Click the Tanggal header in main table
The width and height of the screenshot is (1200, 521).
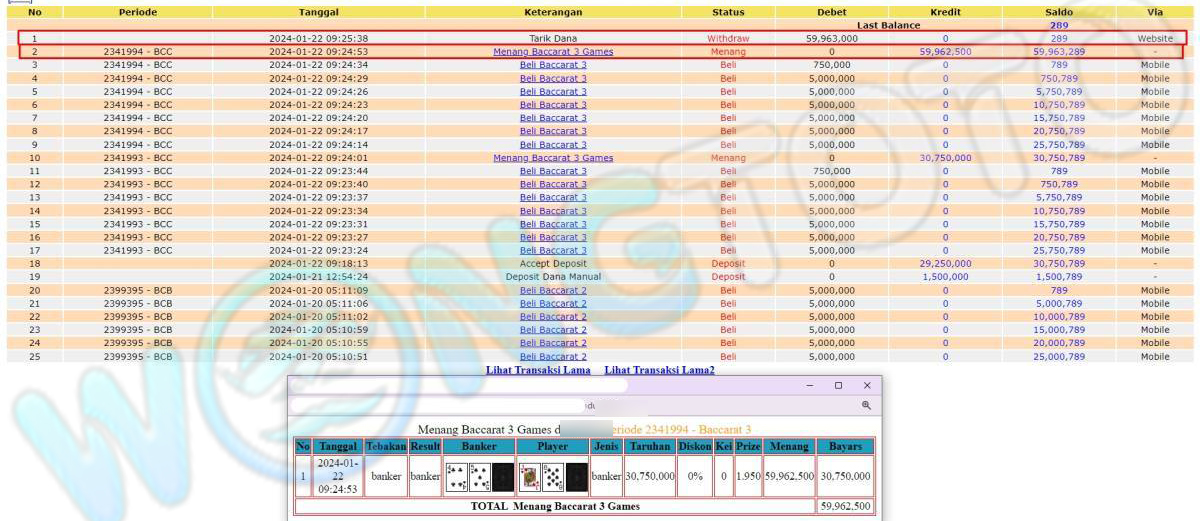[x=318, y=12]
